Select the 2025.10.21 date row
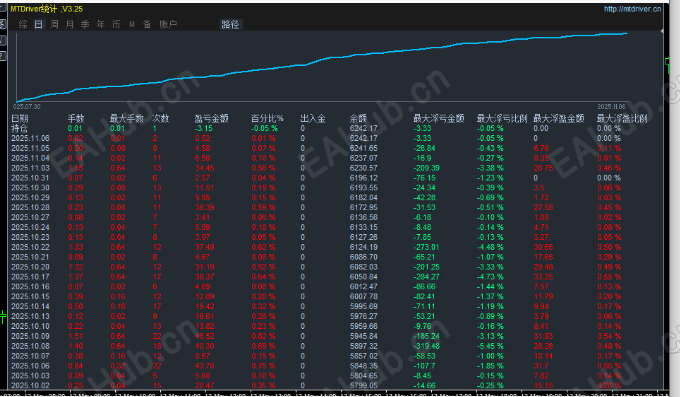Screen dimensions: 680x397 (x=30, y=257)
